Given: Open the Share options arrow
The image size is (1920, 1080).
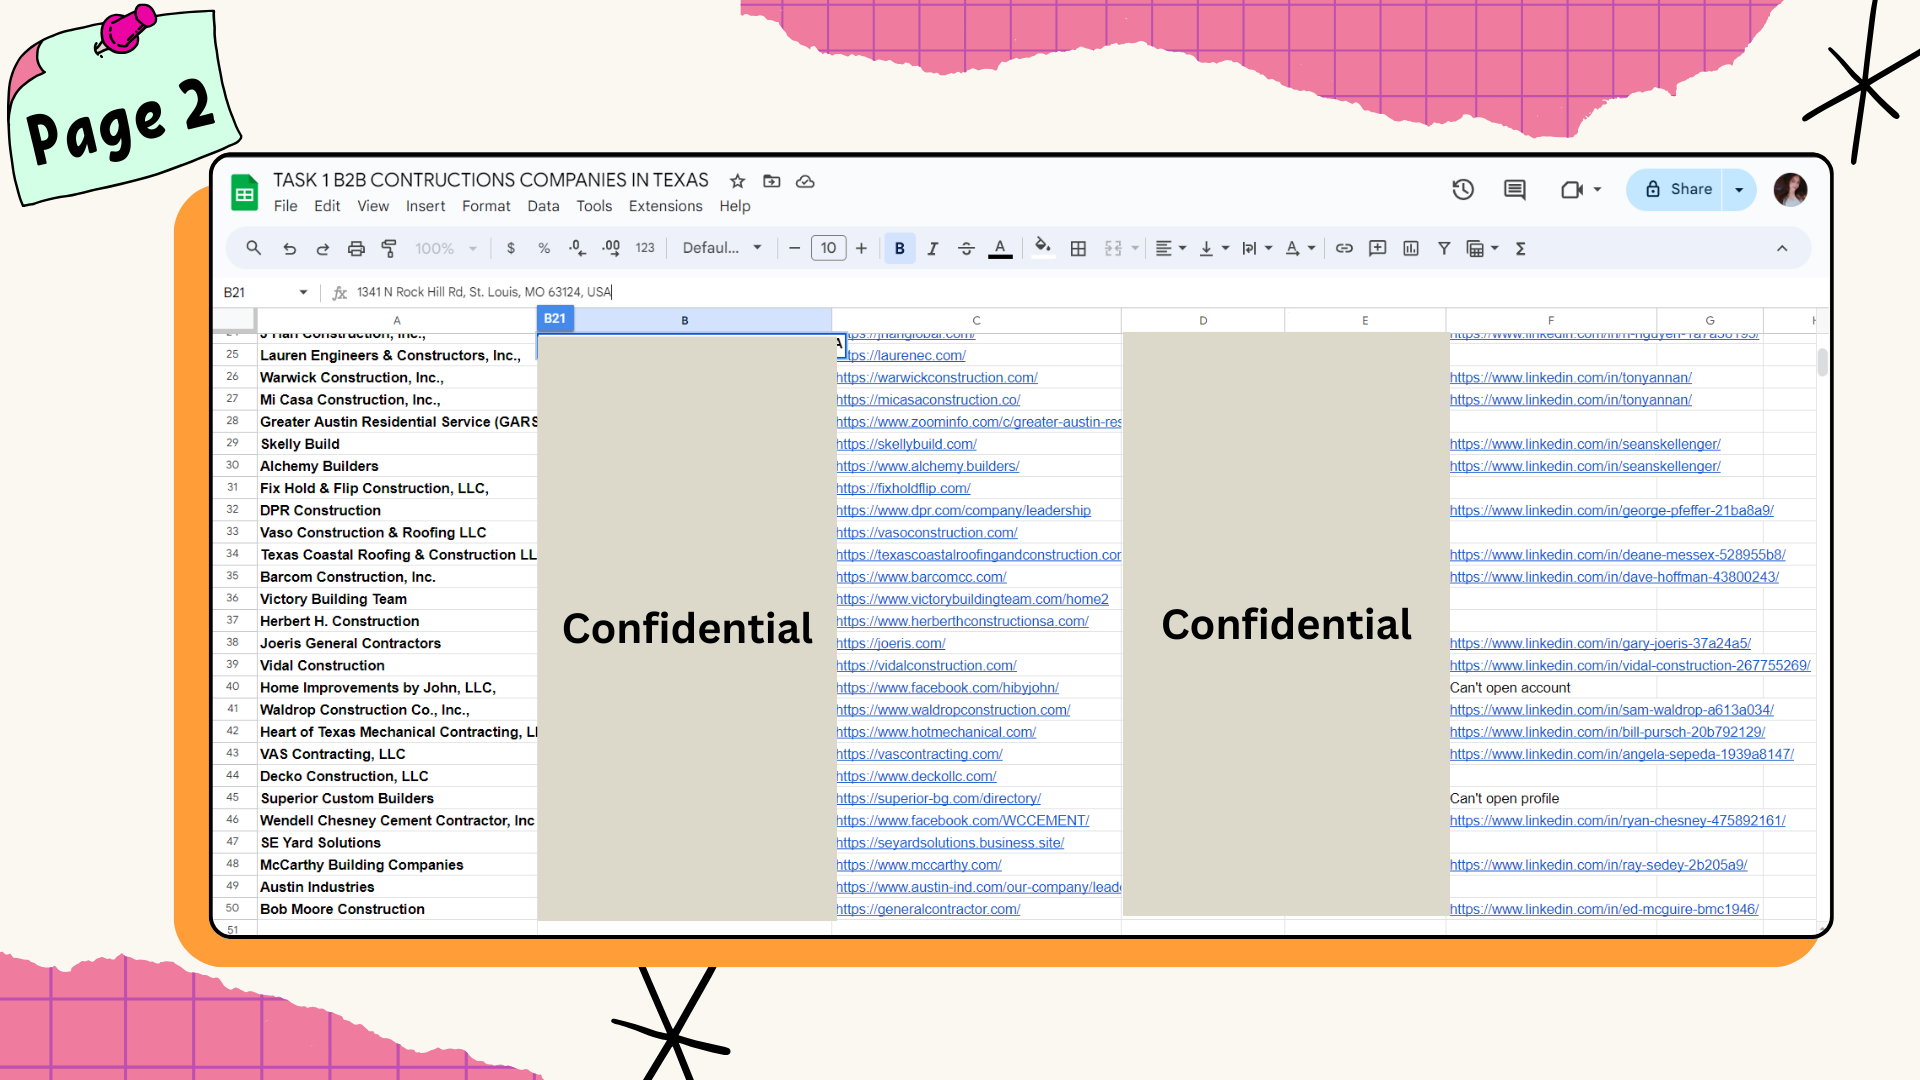Looking at the screenshot, I should point(1739,189).
